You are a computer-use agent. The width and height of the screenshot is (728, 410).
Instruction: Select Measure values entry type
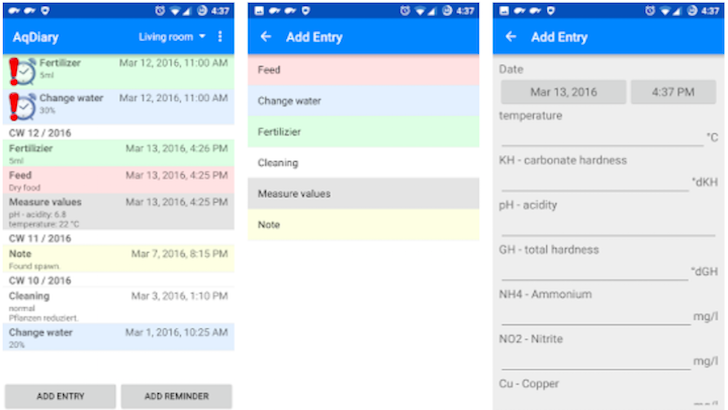pyautogui.click(x=364, y=194)
